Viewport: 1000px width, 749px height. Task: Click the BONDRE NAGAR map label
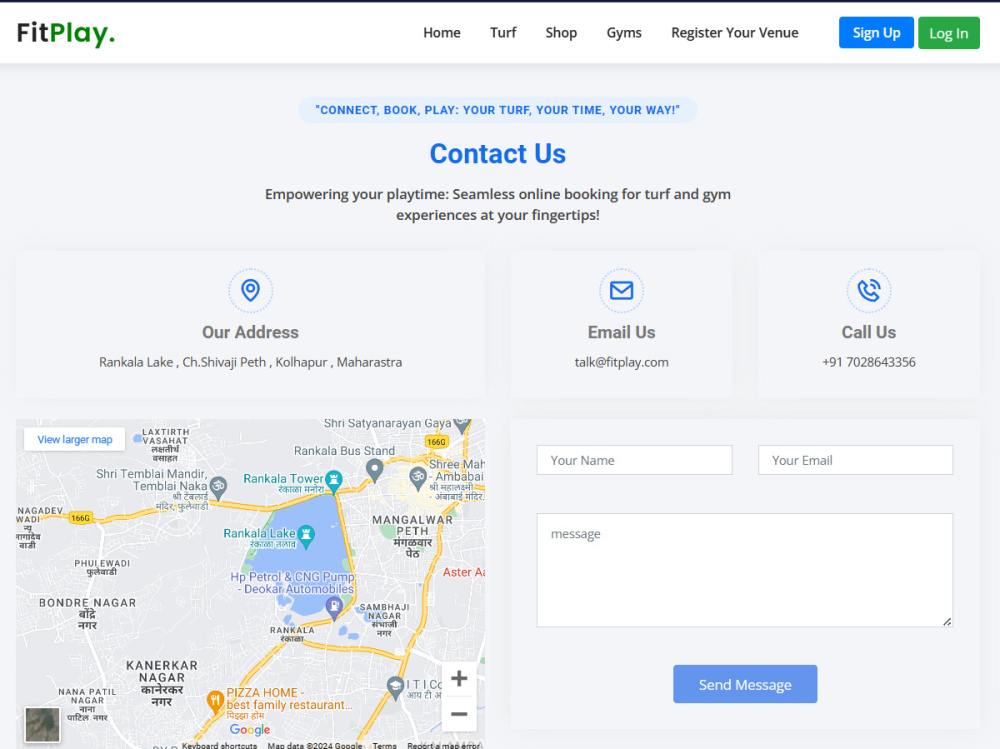pyautogui.click(x=87, y=614)
